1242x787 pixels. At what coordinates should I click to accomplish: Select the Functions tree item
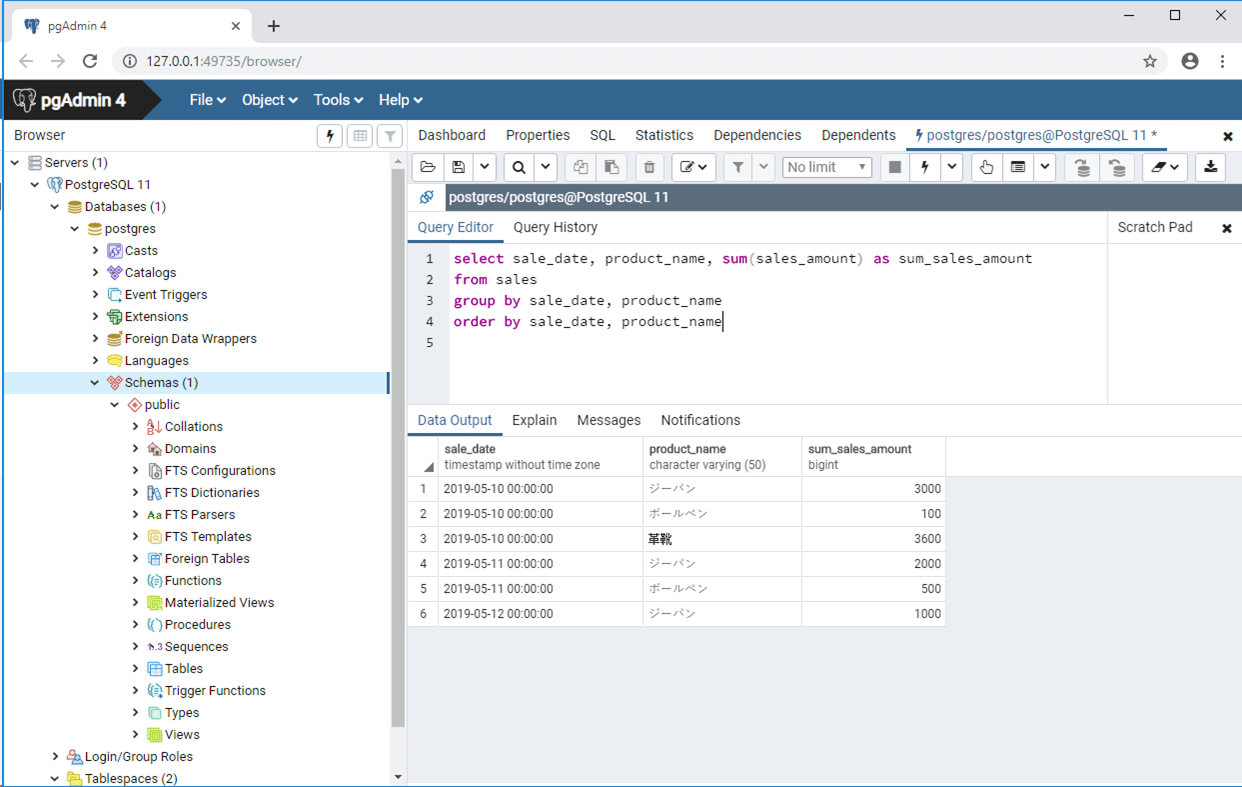pos(193,580)
